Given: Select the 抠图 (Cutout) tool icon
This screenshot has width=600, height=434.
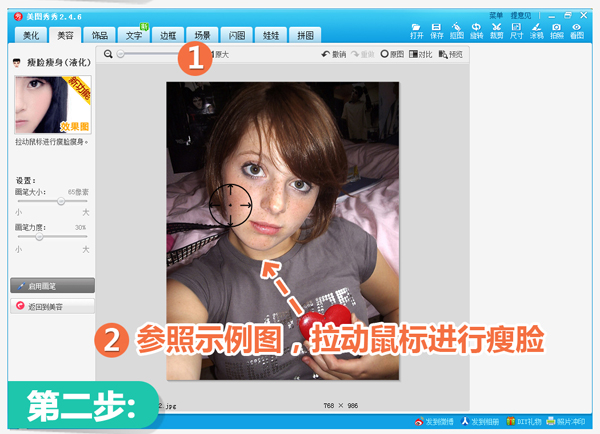Looking at the screenshot, I should (456, 30).
